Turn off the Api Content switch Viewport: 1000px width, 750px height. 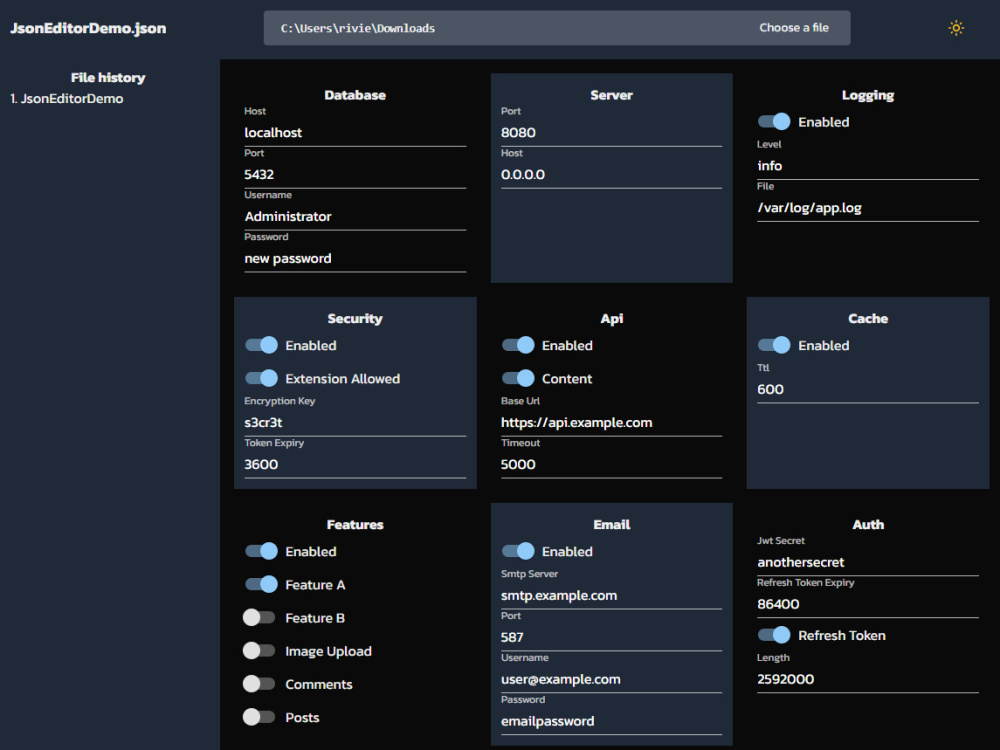point(518,378)
